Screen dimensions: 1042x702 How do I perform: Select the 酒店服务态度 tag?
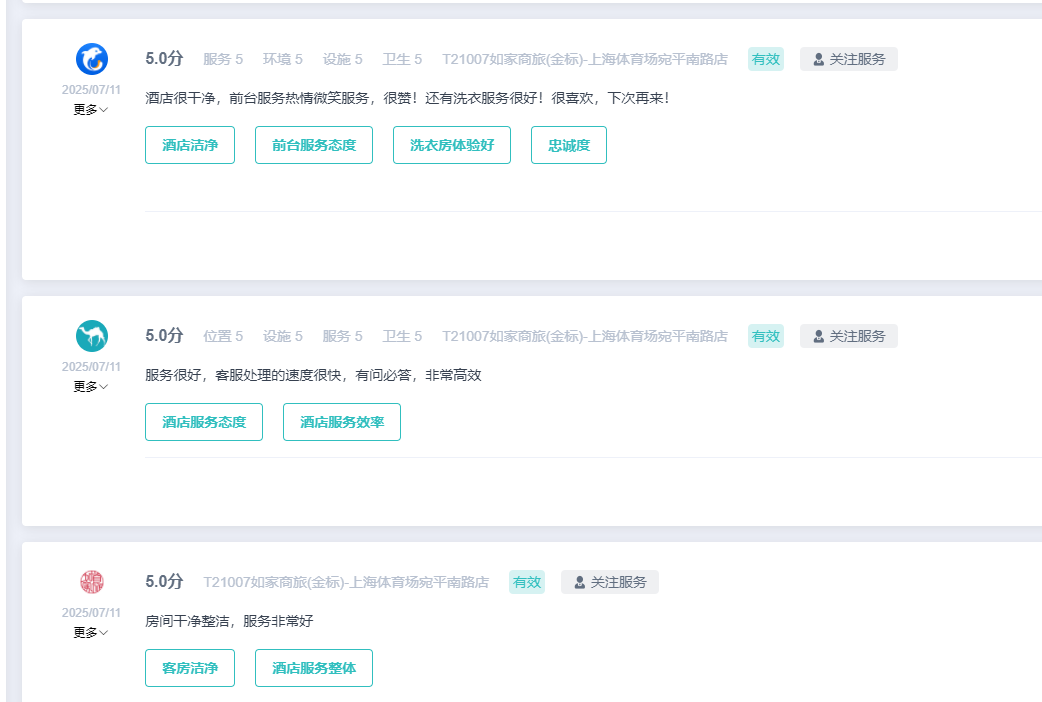(x=204, y=422)
